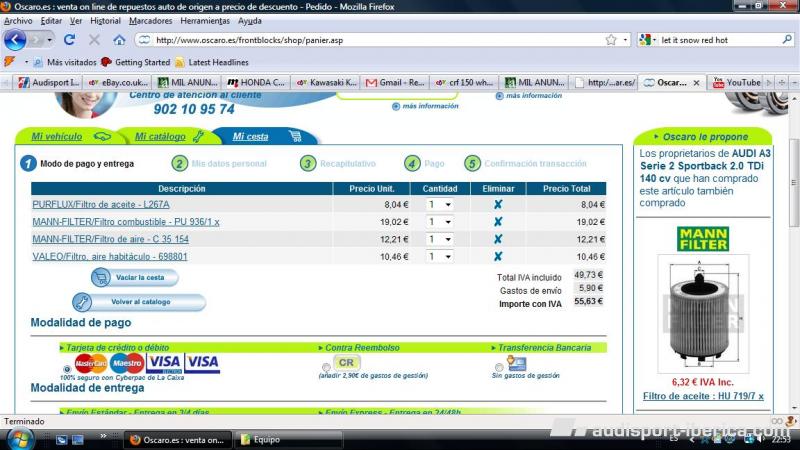Run the search with the magnifier icon
Screen dimensions: 800x450
click(787, 40)
